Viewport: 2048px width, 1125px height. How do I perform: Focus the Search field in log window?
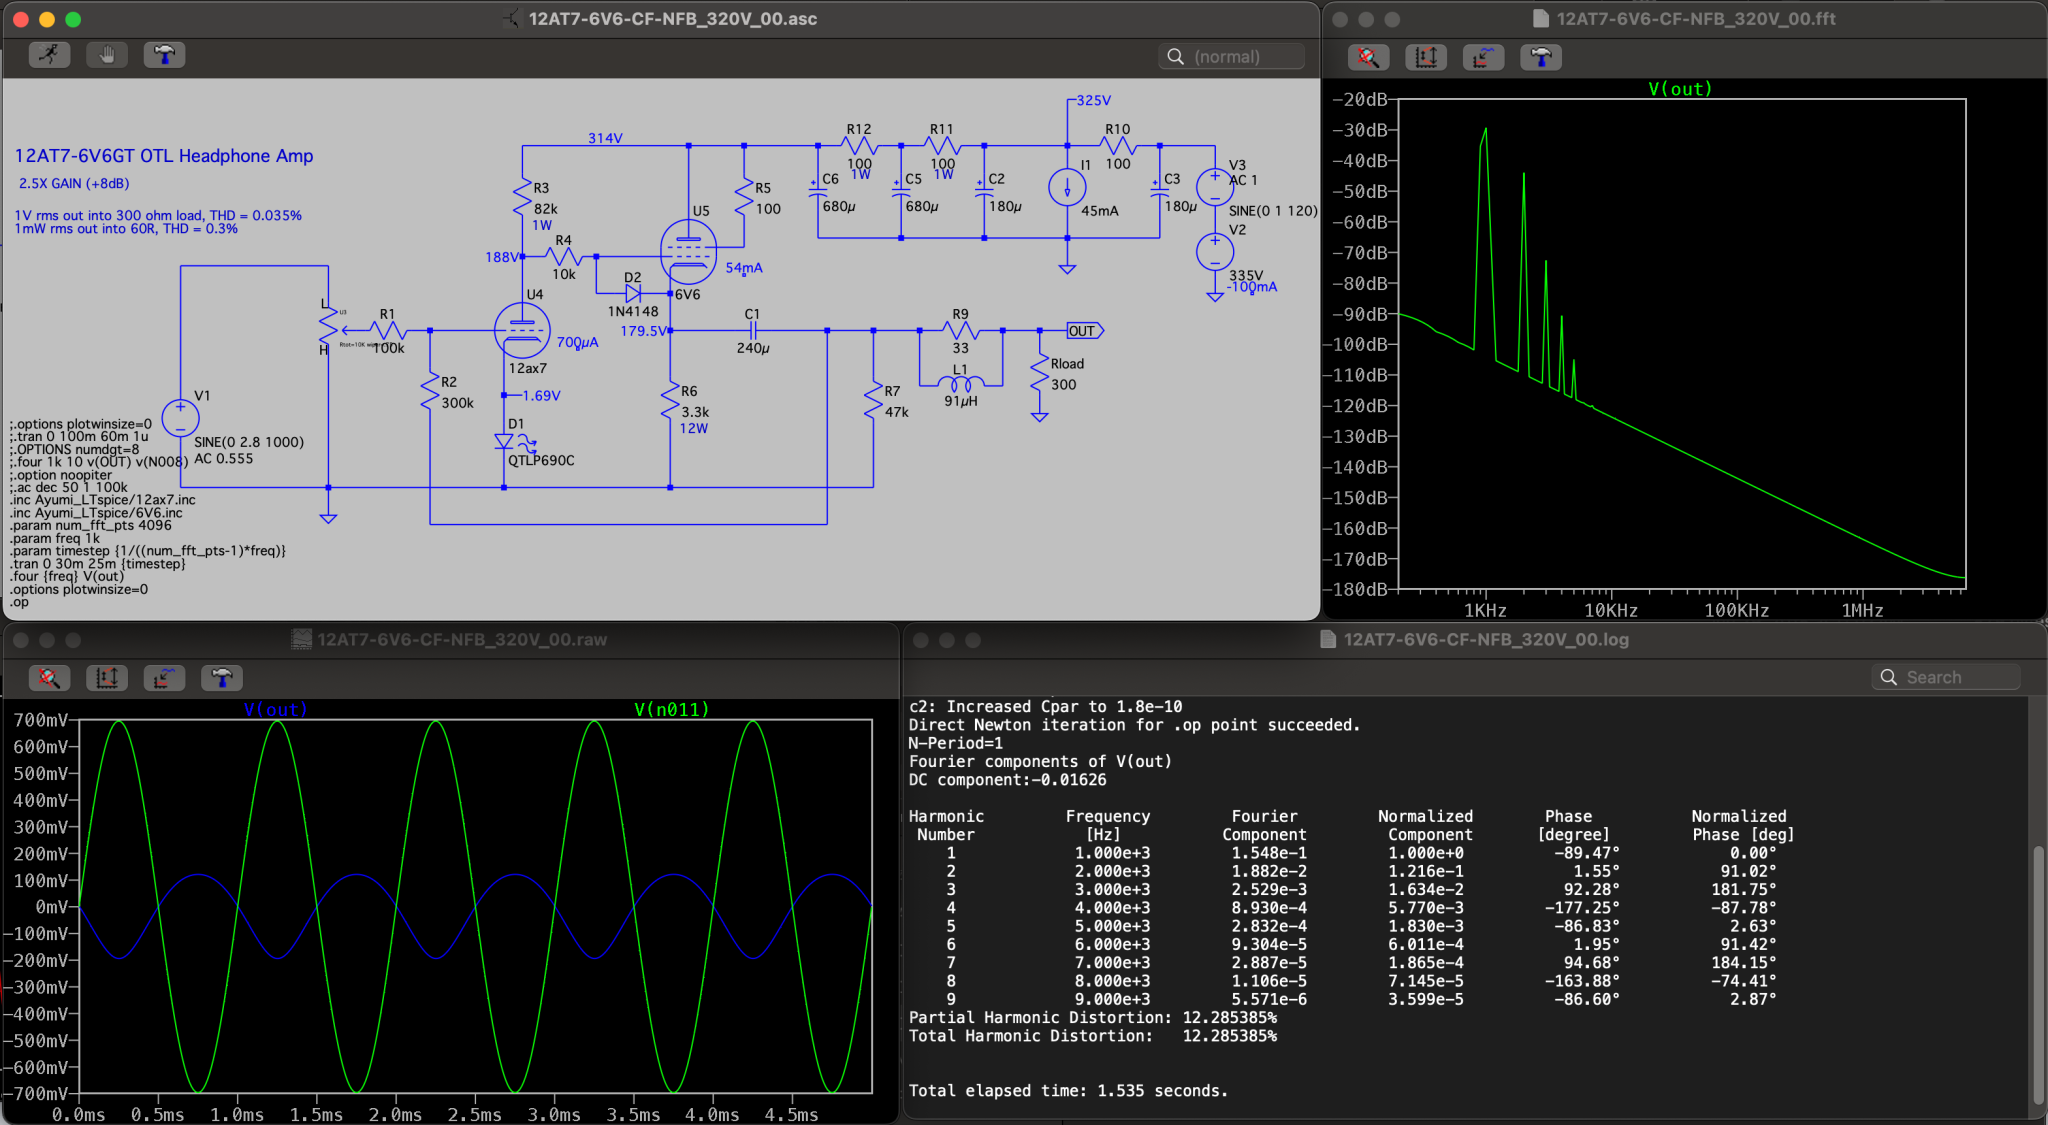click(1945, 677)
